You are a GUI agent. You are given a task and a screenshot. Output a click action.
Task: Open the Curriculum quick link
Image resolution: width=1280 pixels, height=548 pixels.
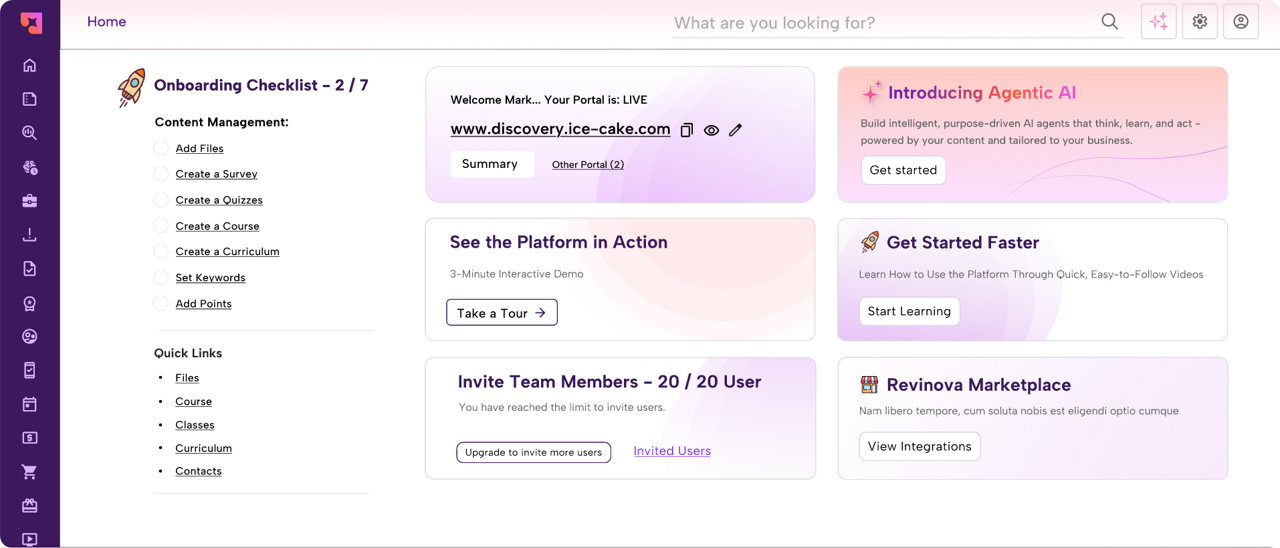tap(203, 448)
